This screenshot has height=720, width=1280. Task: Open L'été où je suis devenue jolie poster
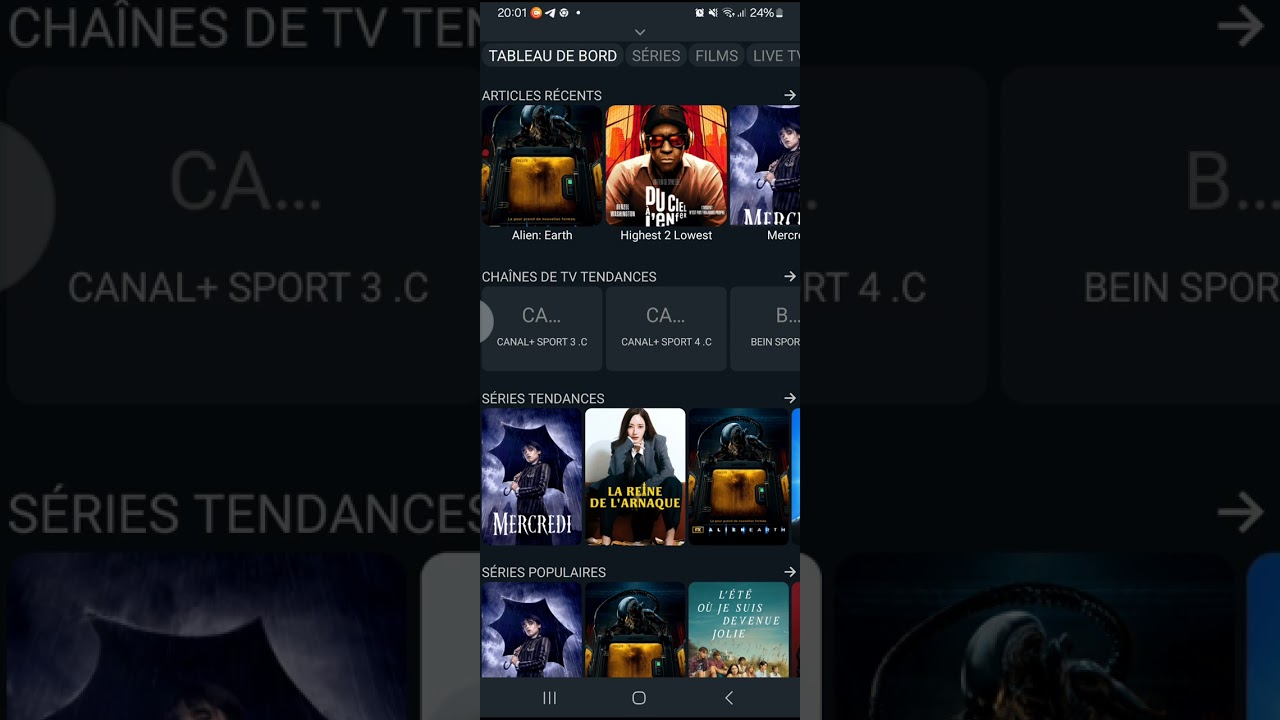click(x=739, y=630)
